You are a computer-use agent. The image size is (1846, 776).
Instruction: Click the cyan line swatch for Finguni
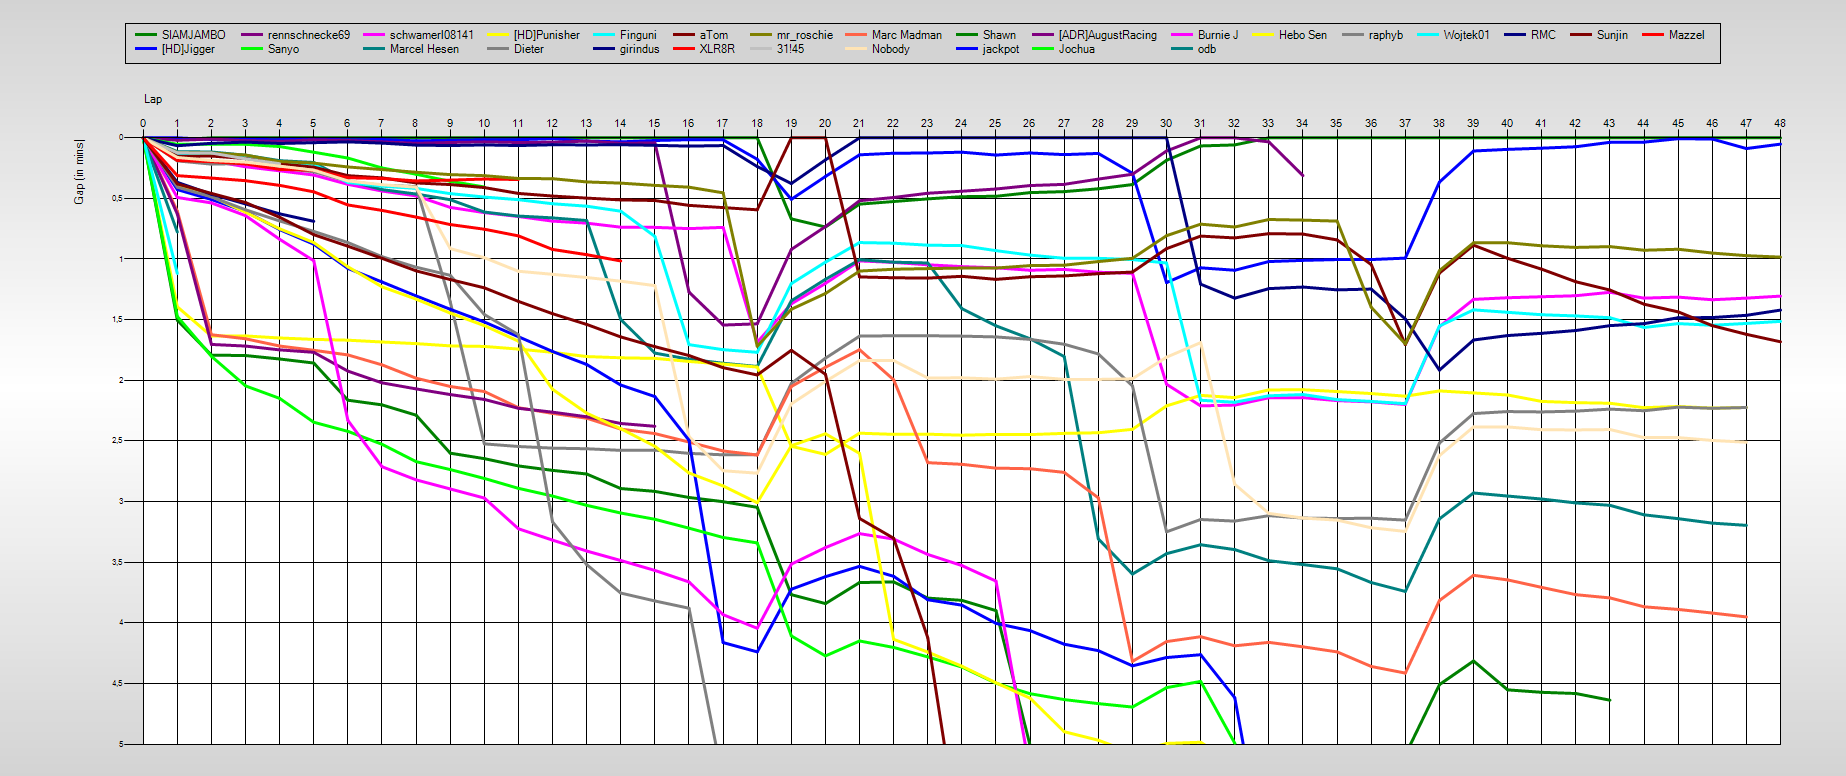coord(604,35)
